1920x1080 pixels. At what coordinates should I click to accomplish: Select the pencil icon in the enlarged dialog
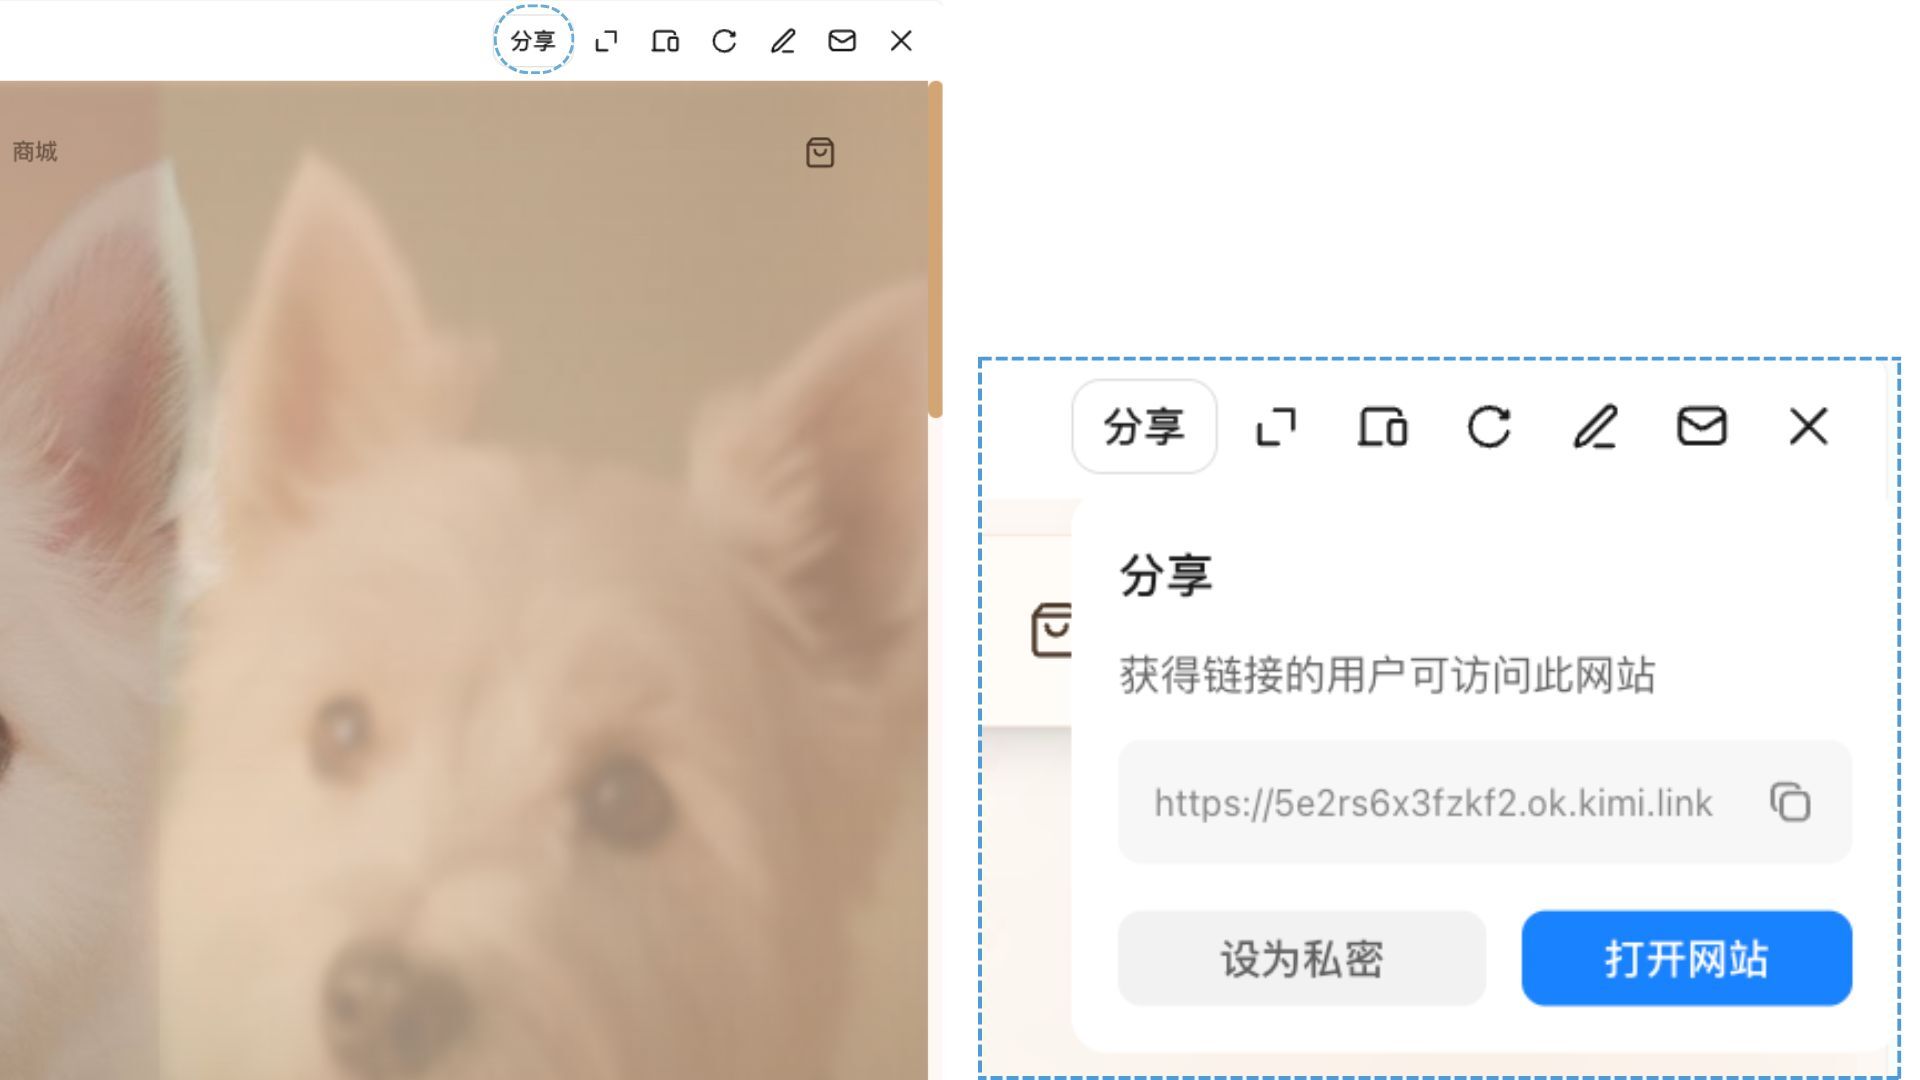click(x=1597, y=428)
